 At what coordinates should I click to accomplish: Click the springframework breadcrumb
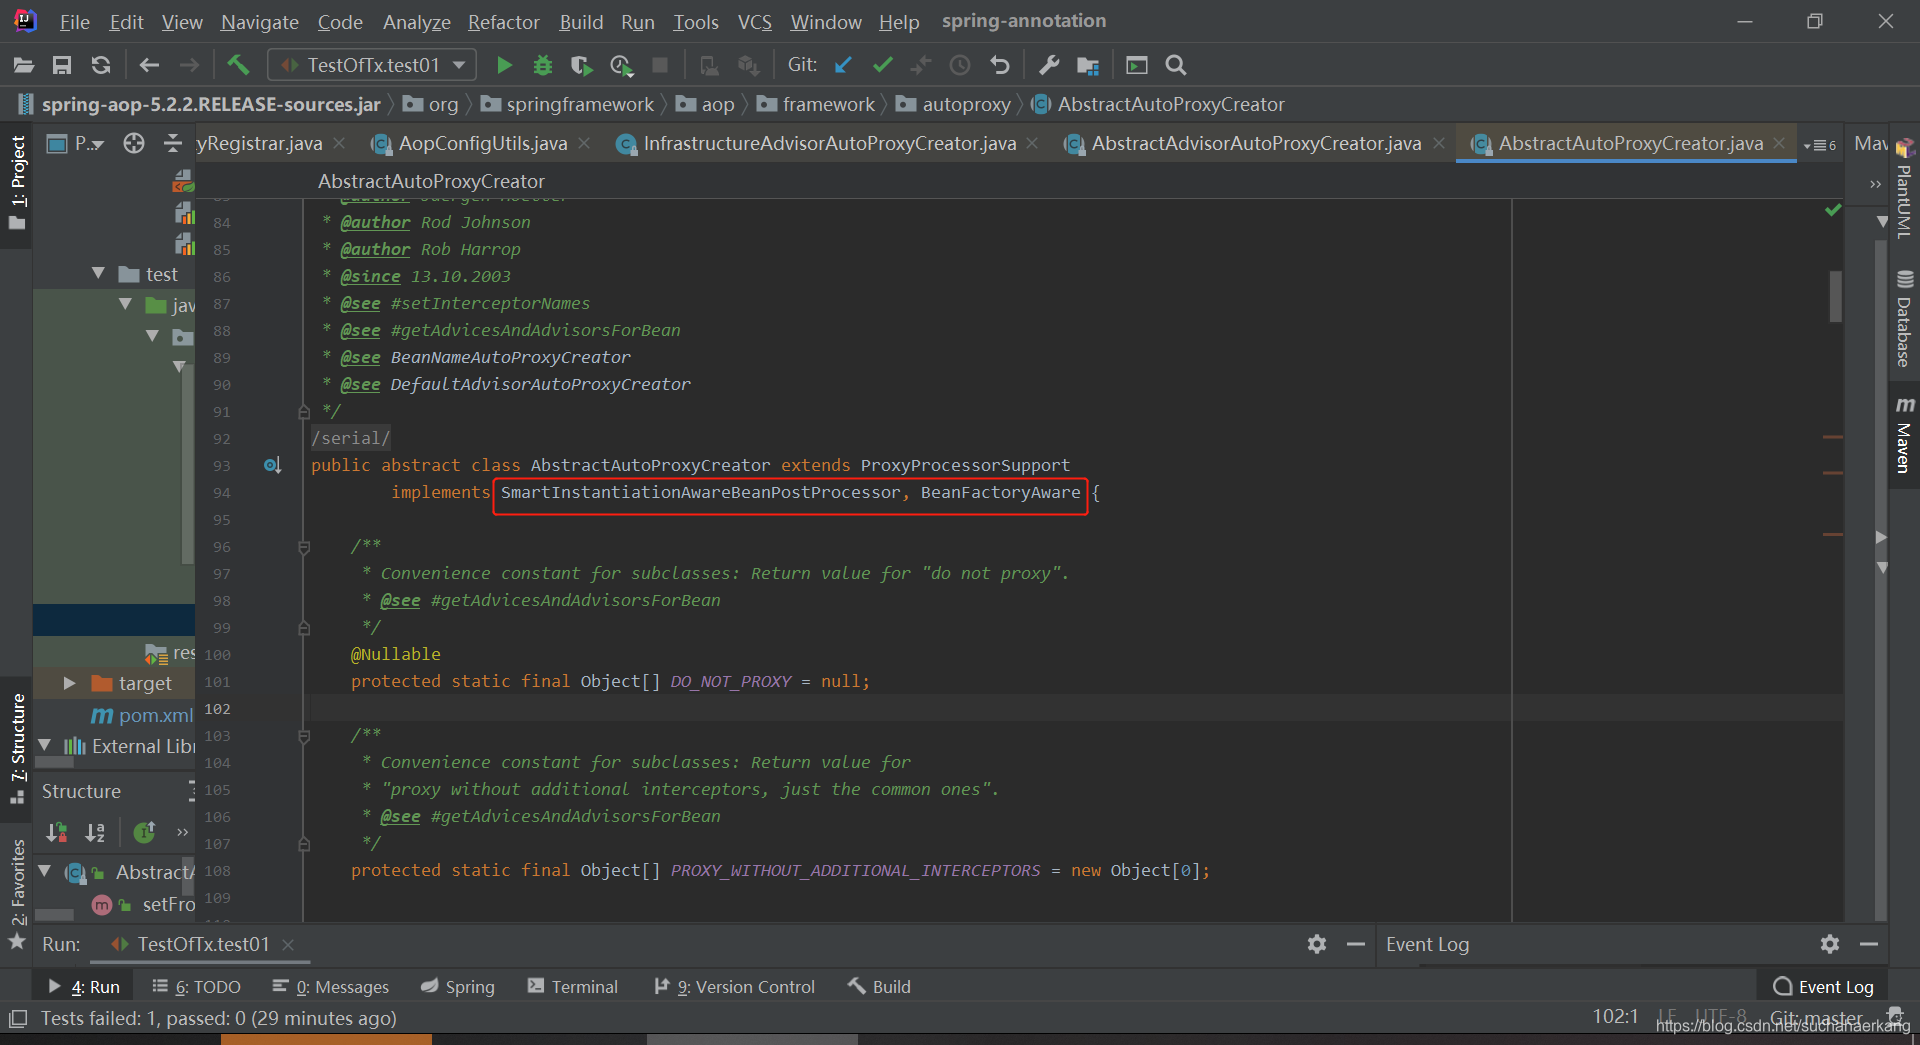point(567,104)
